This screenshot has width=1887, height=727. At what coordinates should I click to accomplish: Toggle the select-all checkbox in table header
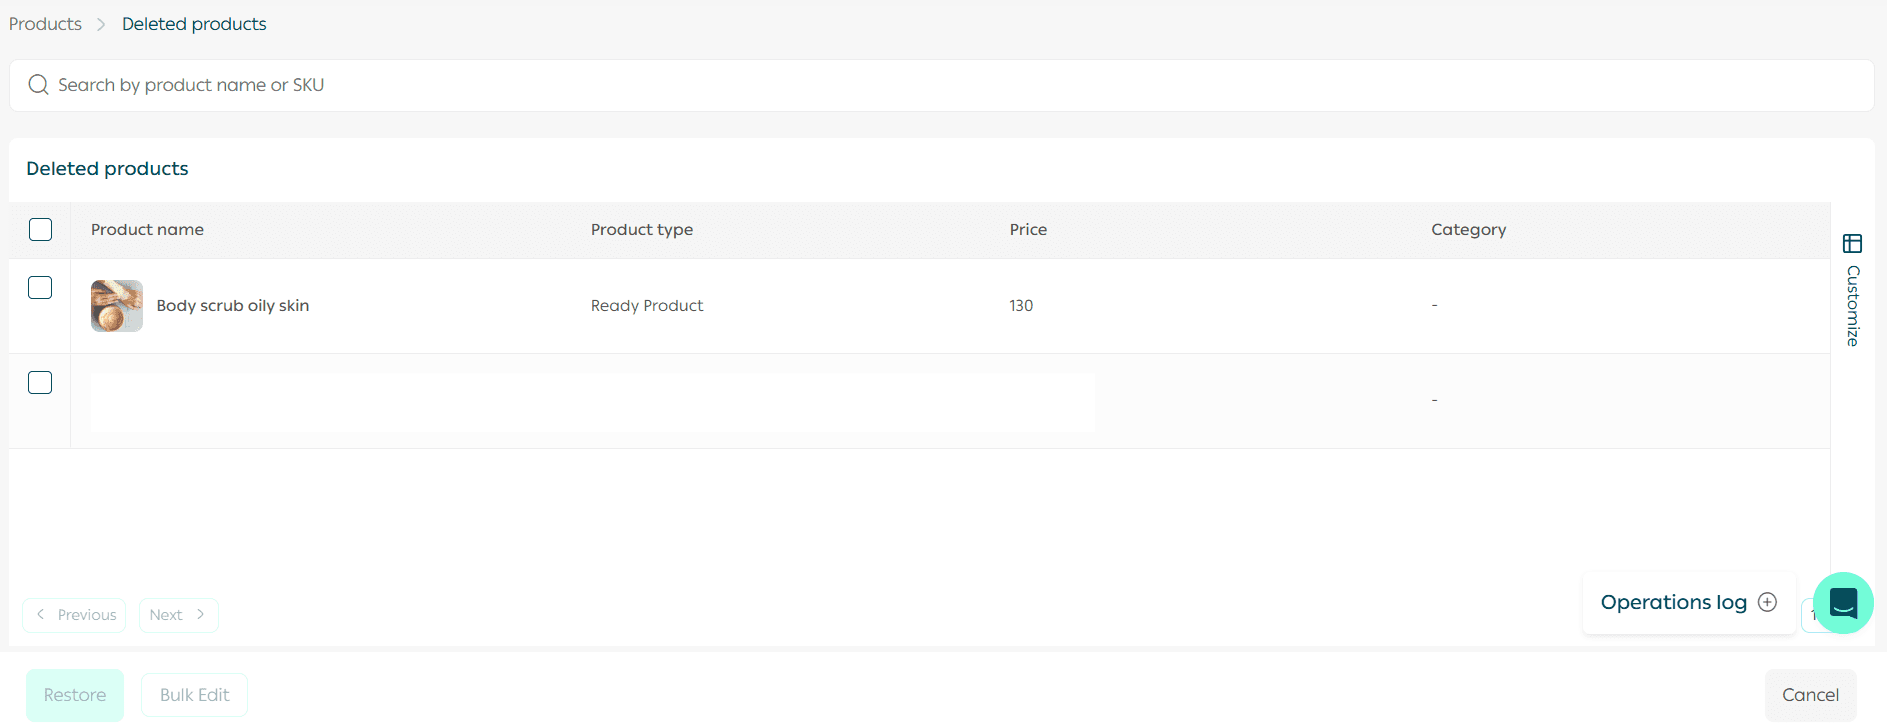pyautogui.click(x=40, y=230)
